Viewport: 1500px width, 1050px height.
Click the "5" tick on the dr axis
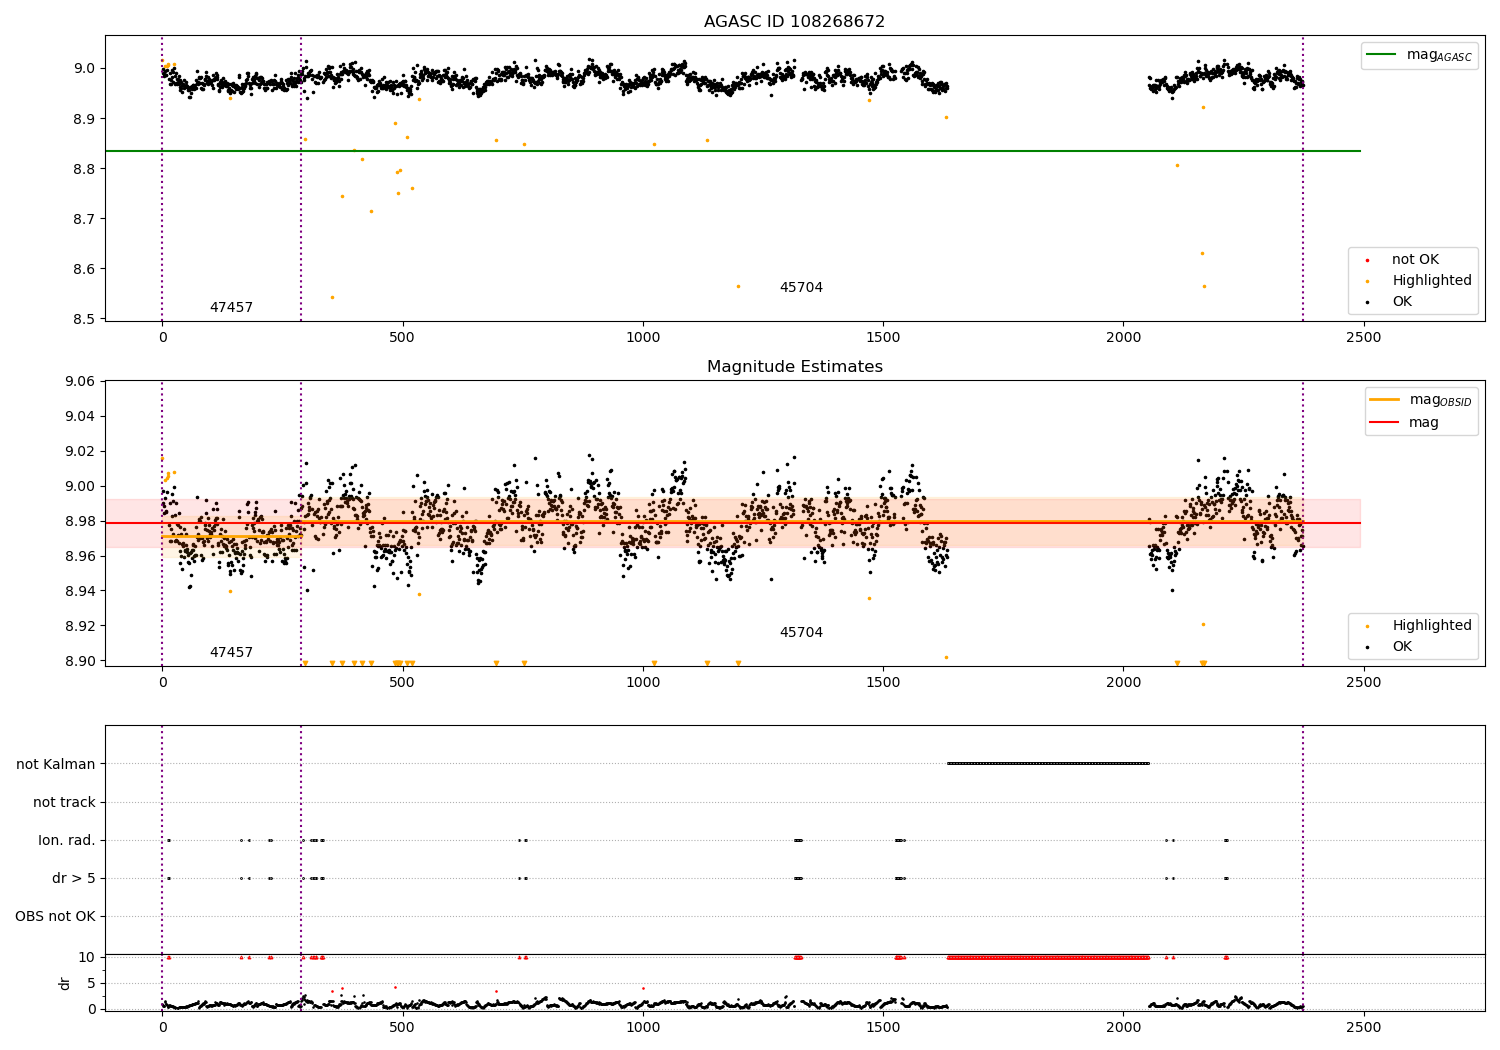[92, 983]
